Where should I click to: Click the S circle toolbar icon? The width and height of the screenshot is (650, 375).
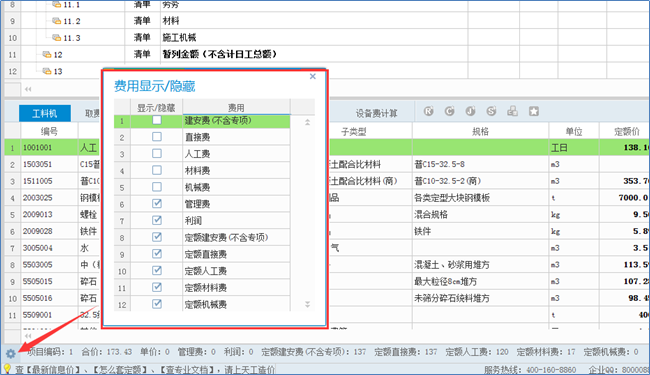[492, 111]
